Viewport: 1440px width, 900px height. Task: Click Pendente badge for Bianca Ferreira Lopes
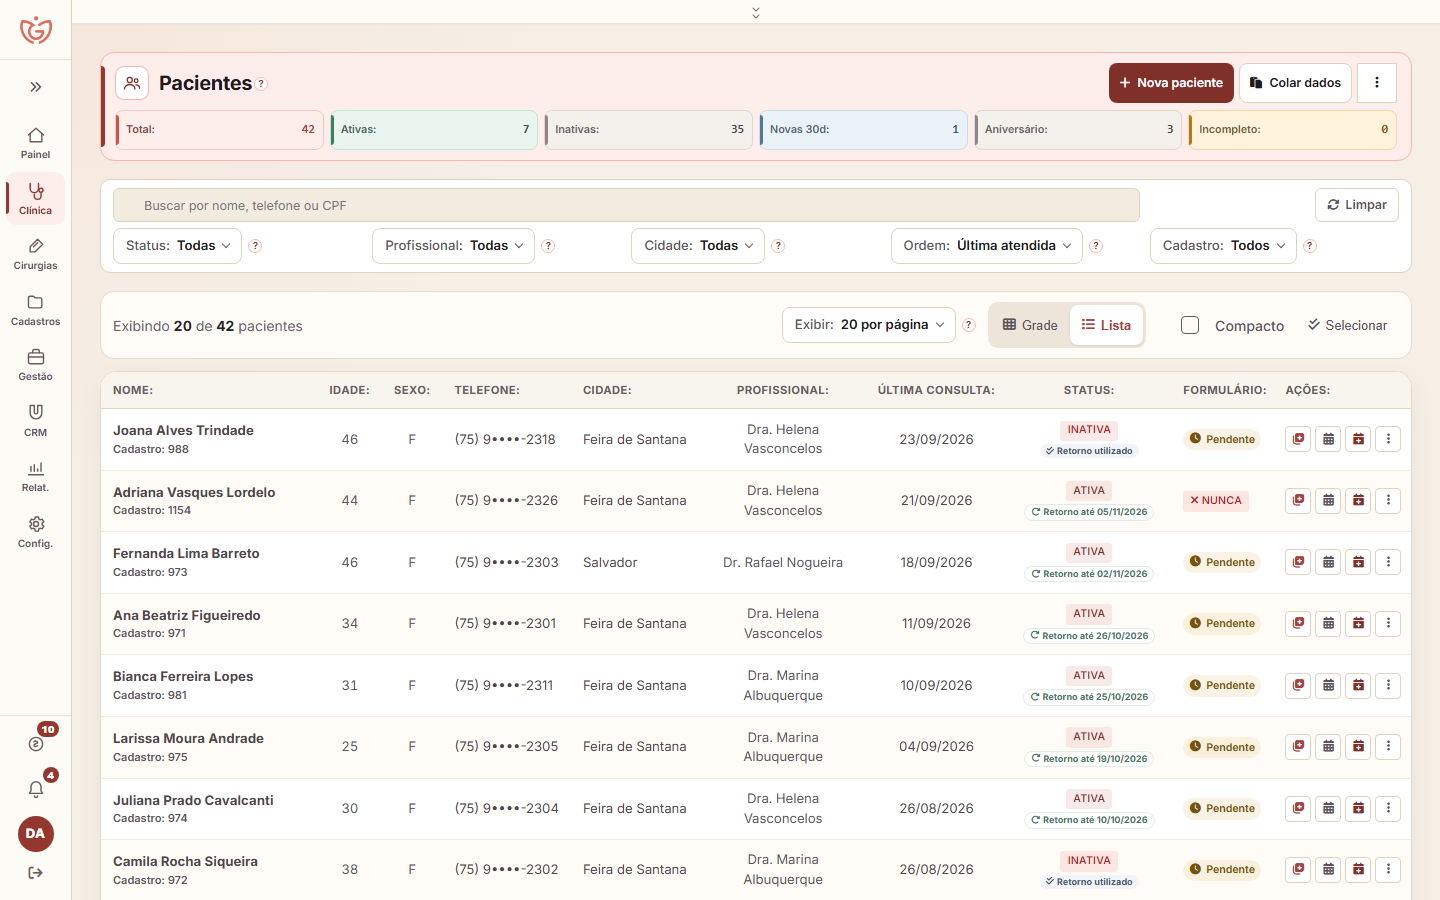(x=1221, y=685)
